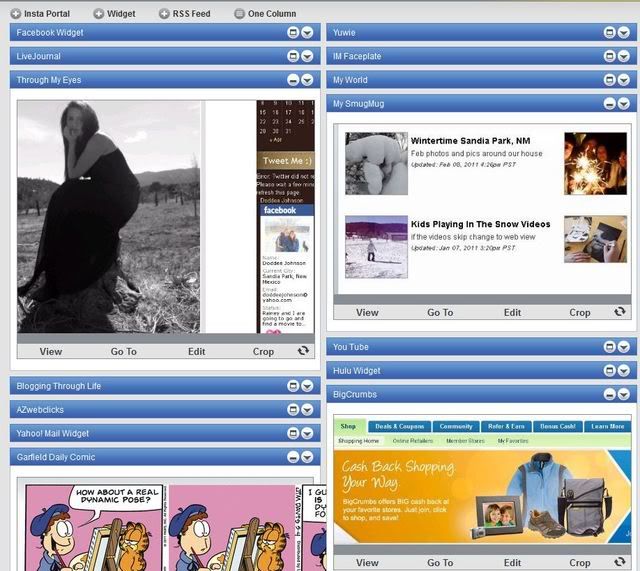
Task: Expand the Hulu Widget panel
Action: [609, 371]
